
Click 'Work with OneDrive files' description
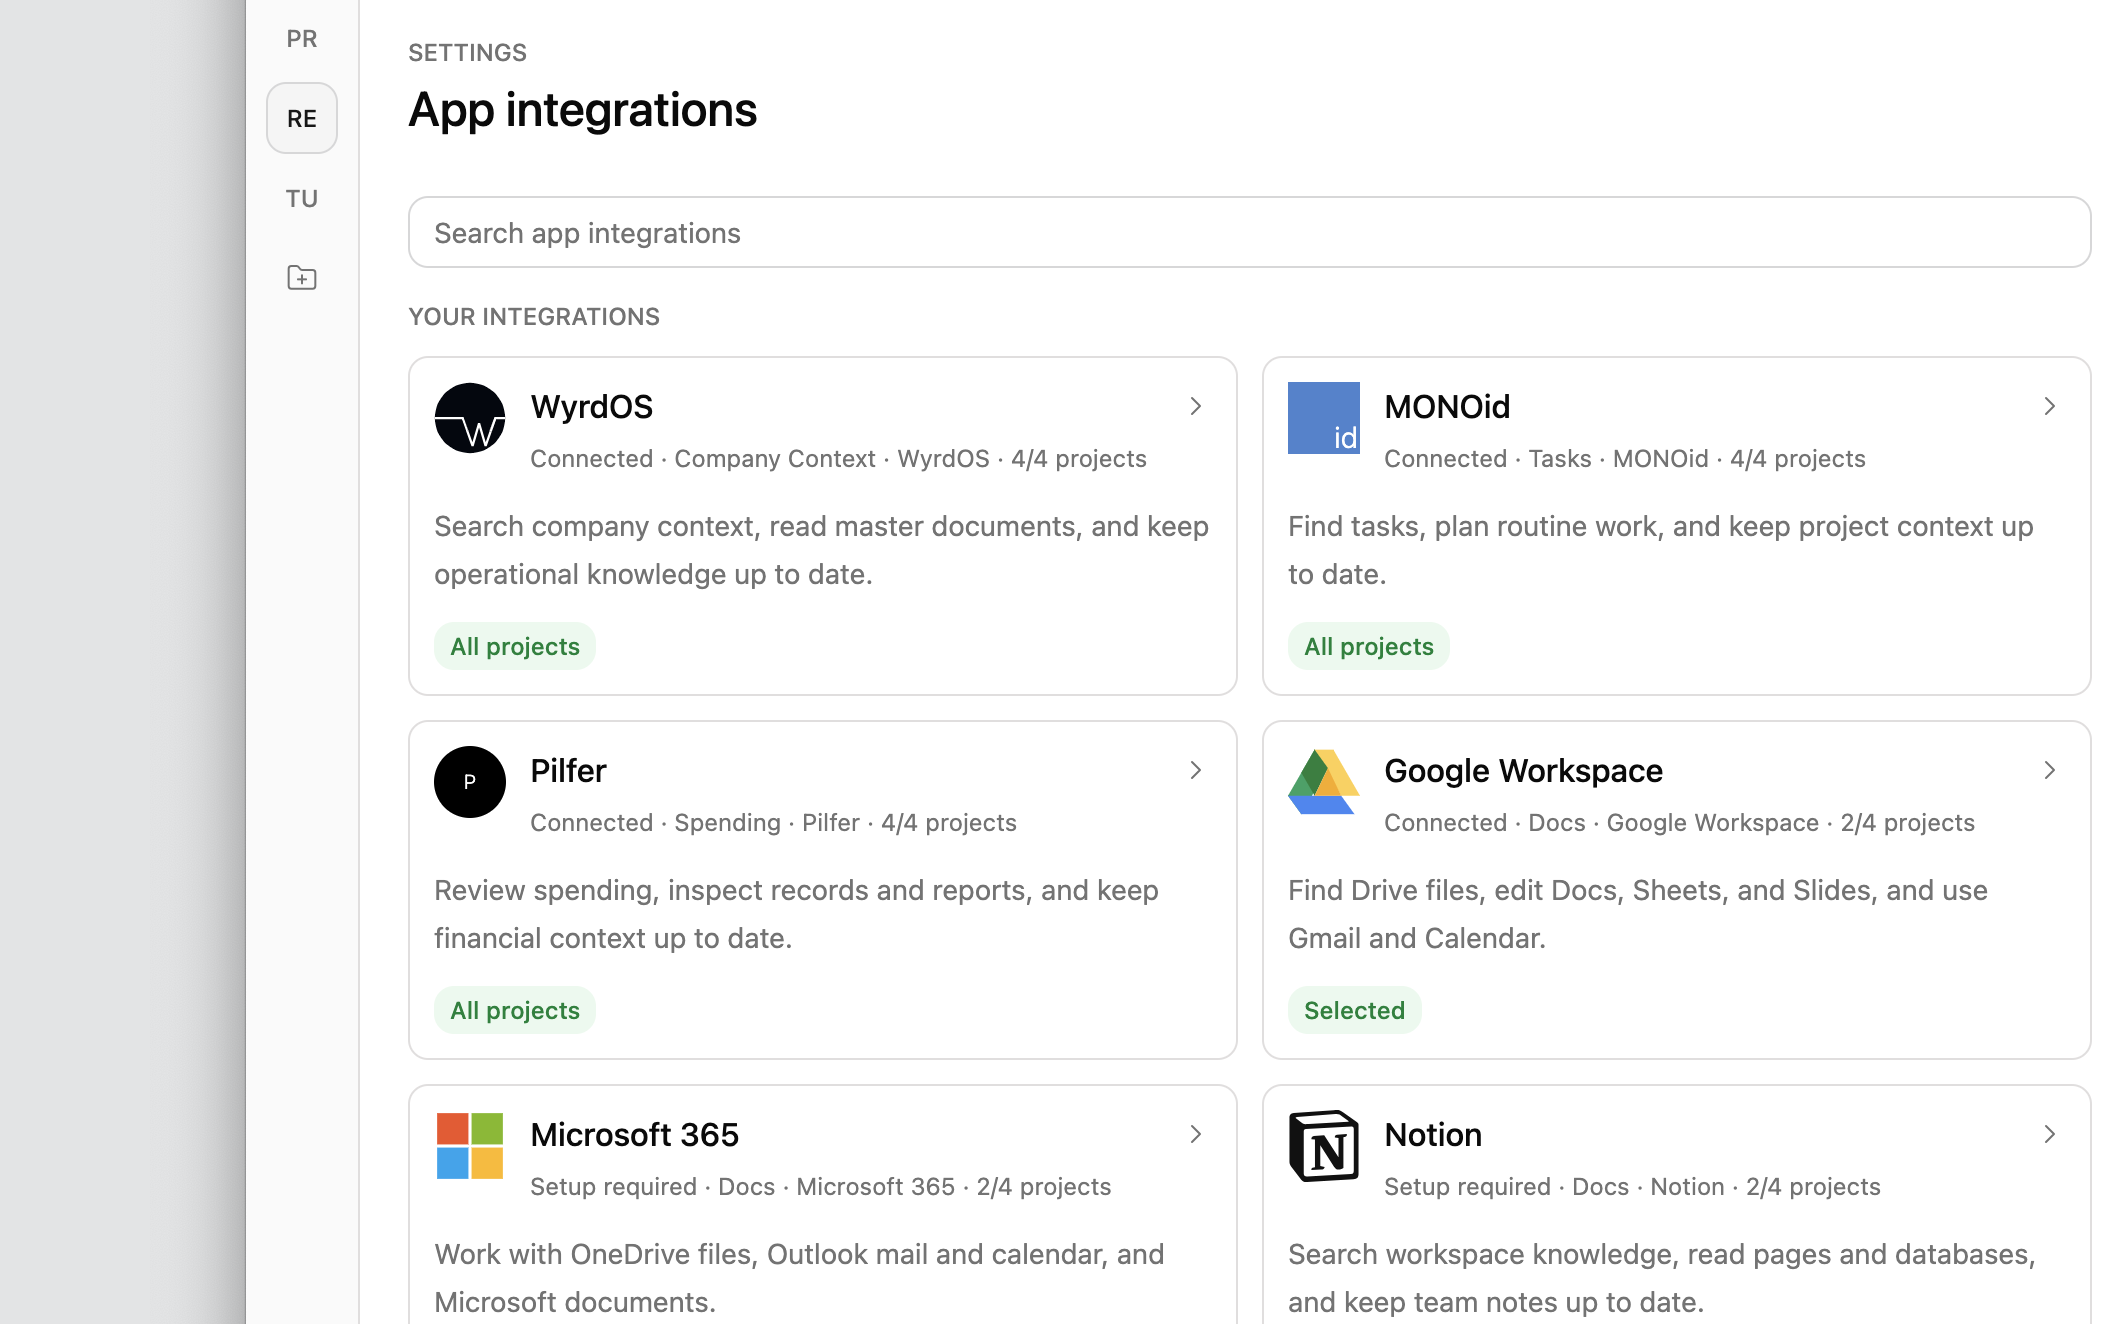(800, 1278)
